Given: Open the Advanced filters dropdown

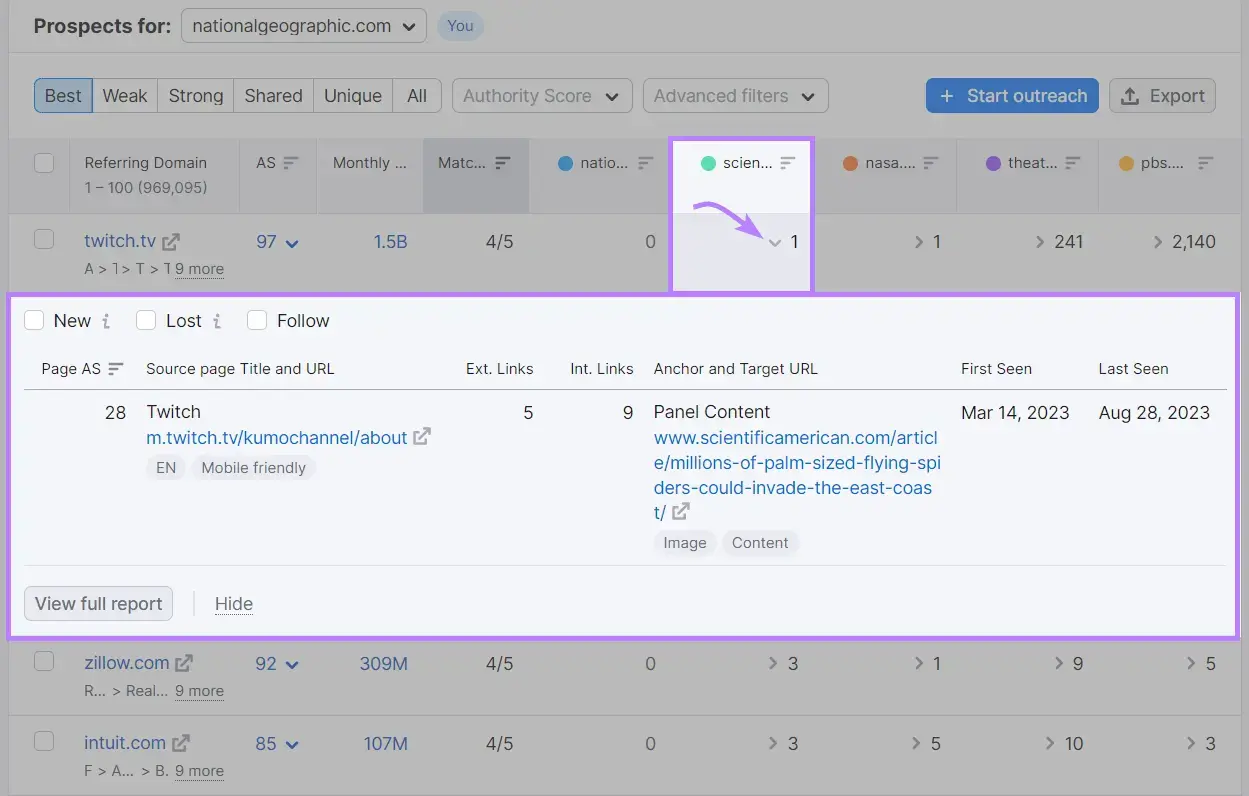Looking at the screenshot, I should click(x=735, y=96).
